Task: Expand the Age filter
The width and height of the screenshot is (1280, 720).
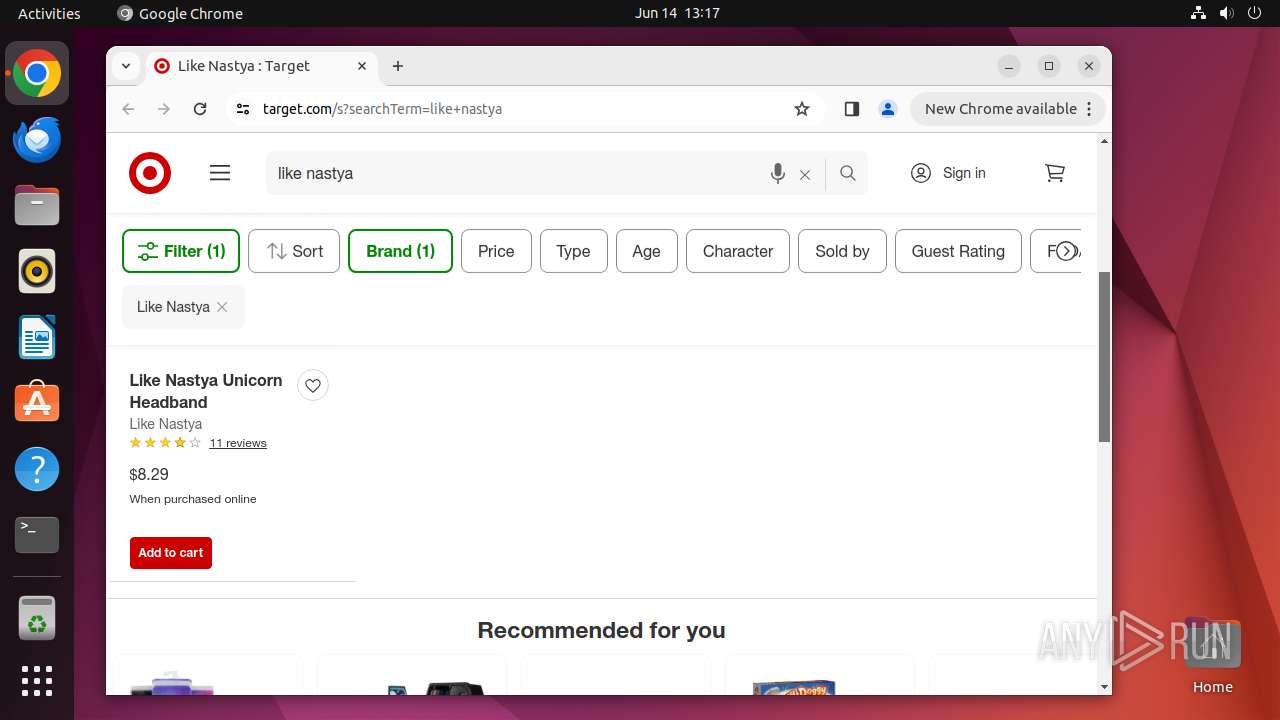Action: [x=646, y=251]
